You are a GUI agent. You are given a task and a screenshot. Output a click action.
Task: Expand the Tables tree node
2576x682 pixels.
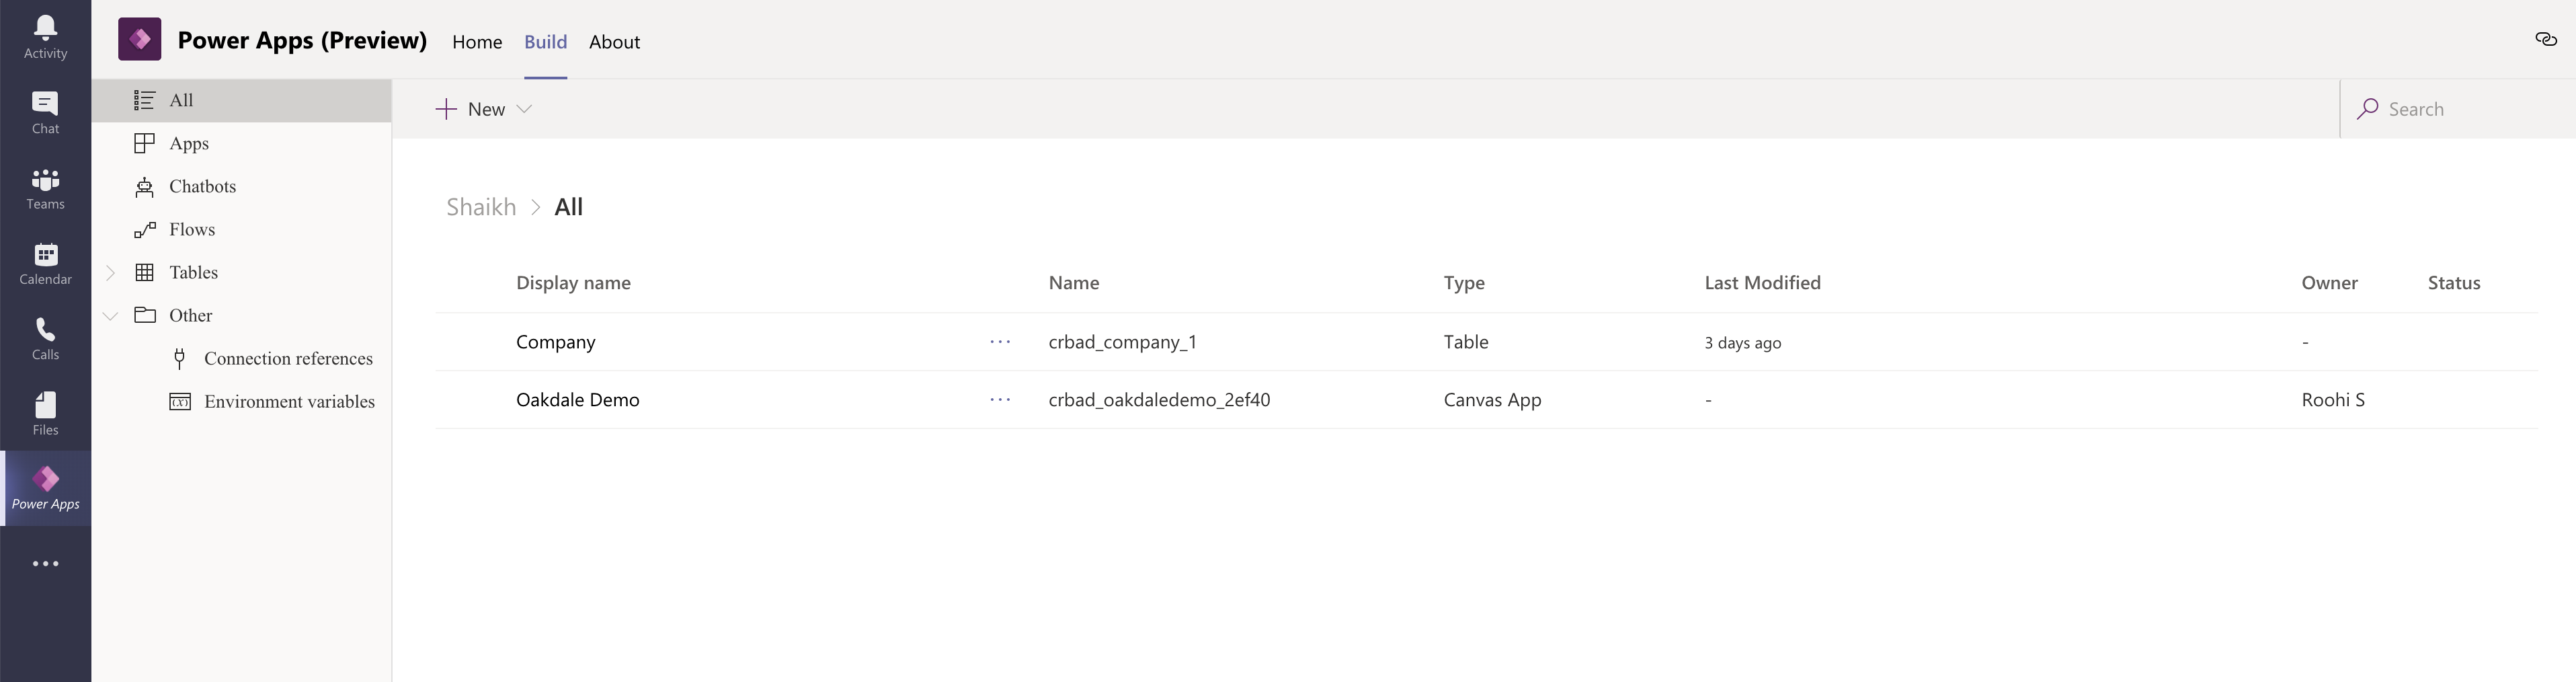pos(110,272)
